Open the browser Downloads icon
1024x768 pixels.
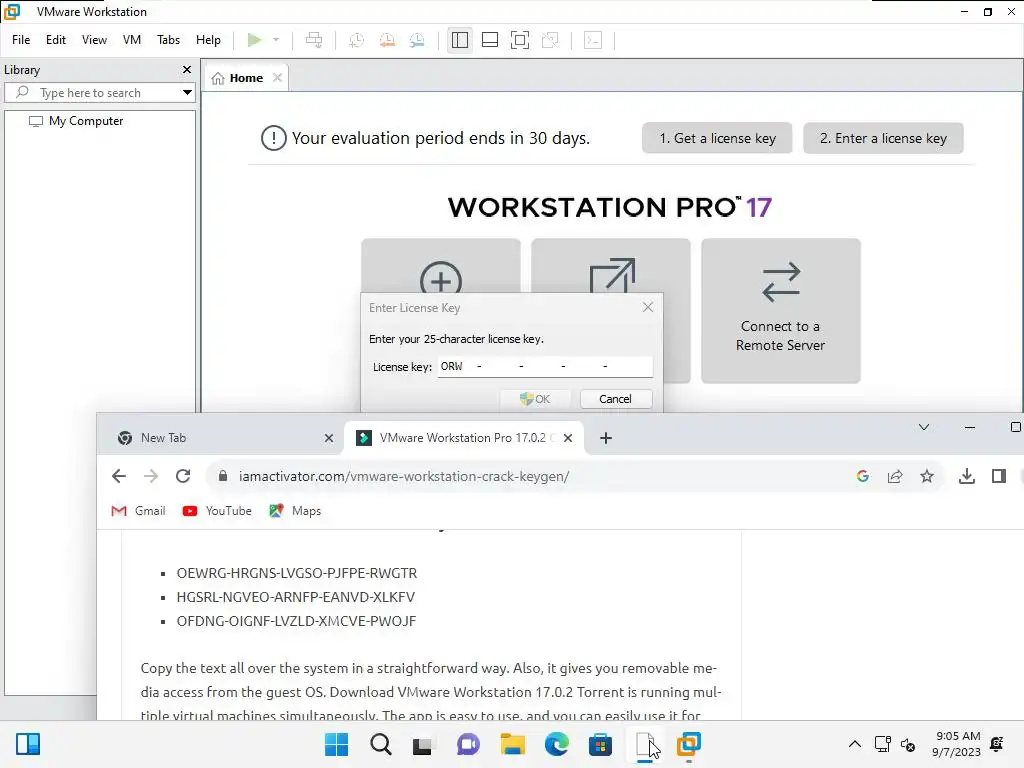(x=967, y=476)
